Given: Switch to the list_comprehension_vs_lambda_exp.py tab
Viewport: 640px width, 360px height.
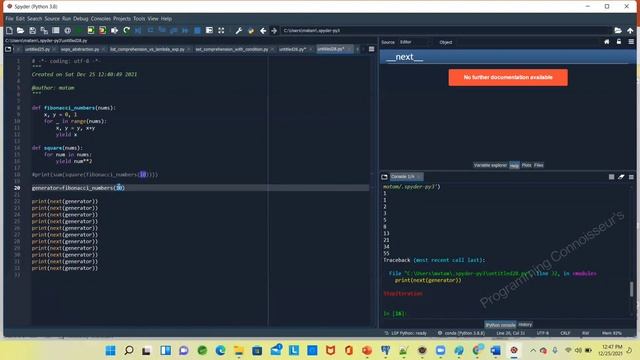Looking at the screenshot, I should [147, 49].
